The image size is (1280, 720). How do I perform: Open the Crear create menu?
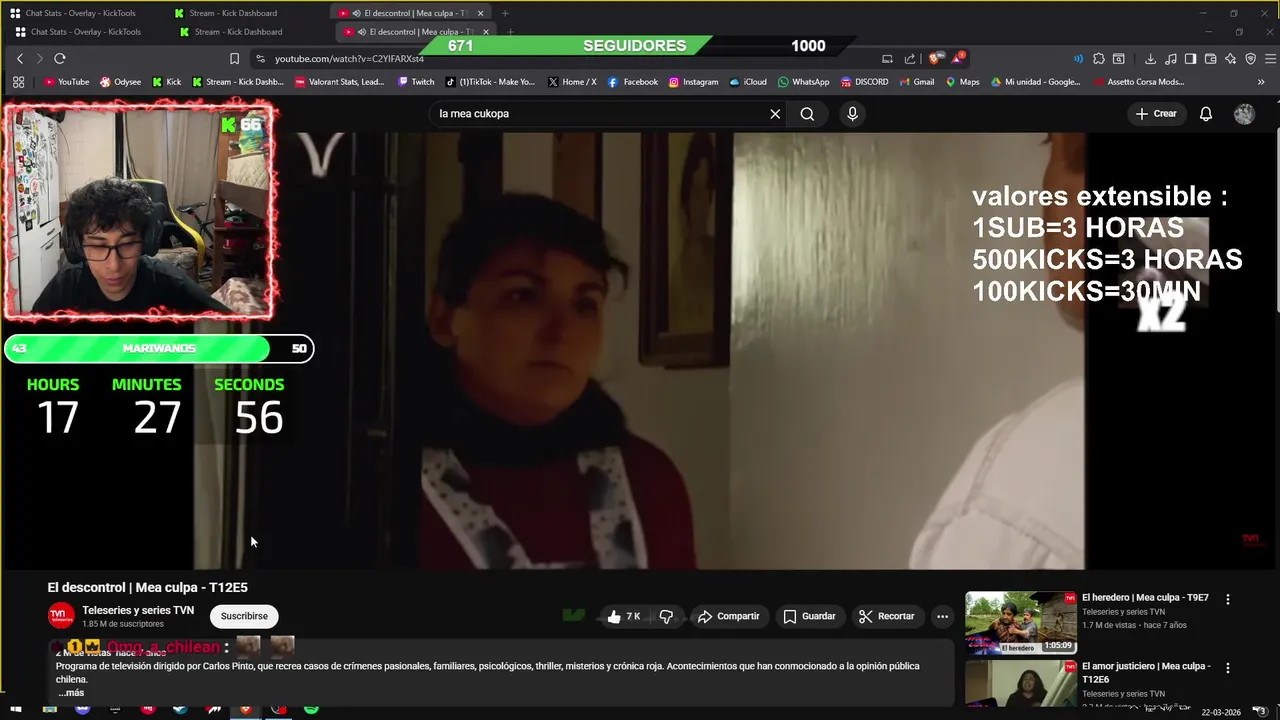coord(1156,114)
